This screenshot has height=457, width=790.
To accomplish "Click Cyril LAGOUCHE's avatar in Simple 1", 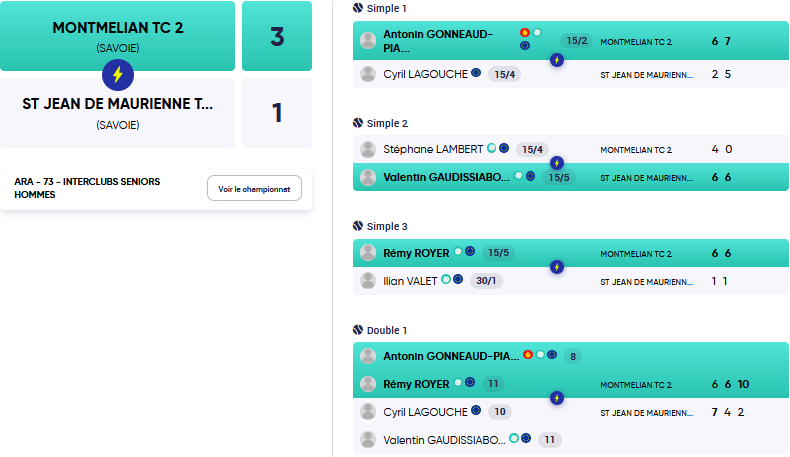I will tap(368, 74).
